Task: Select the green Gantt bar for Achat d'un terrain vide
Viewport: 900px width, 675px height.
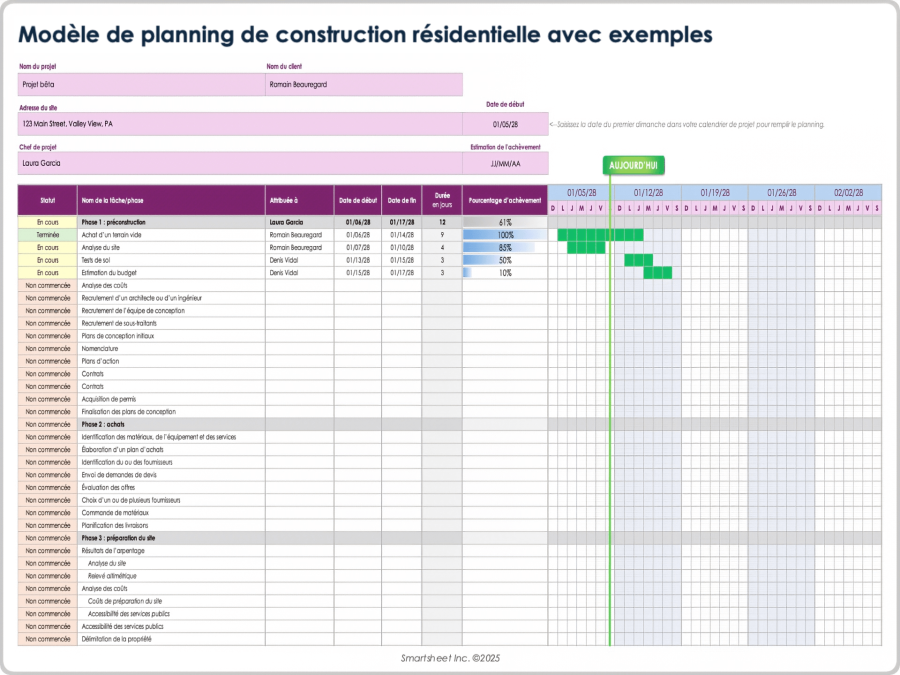Action: pos(600,235)
